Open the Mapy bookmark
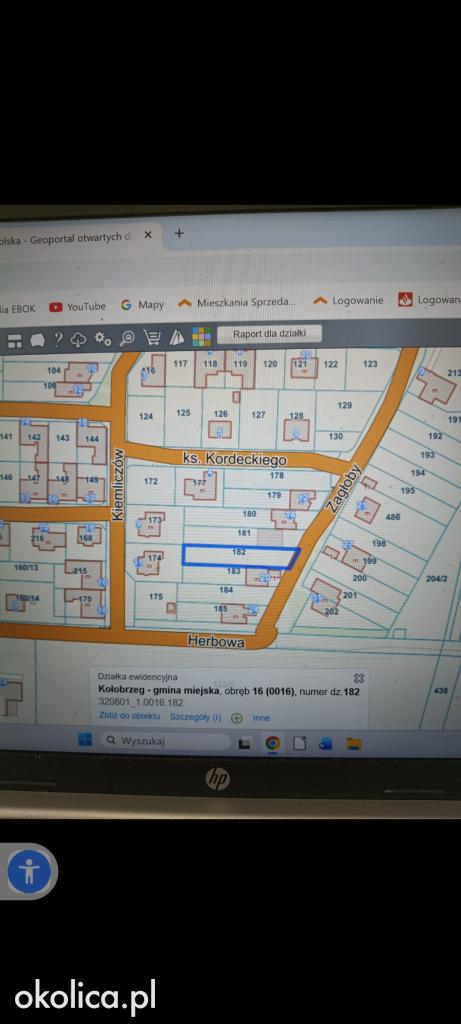 pos(142,305)
